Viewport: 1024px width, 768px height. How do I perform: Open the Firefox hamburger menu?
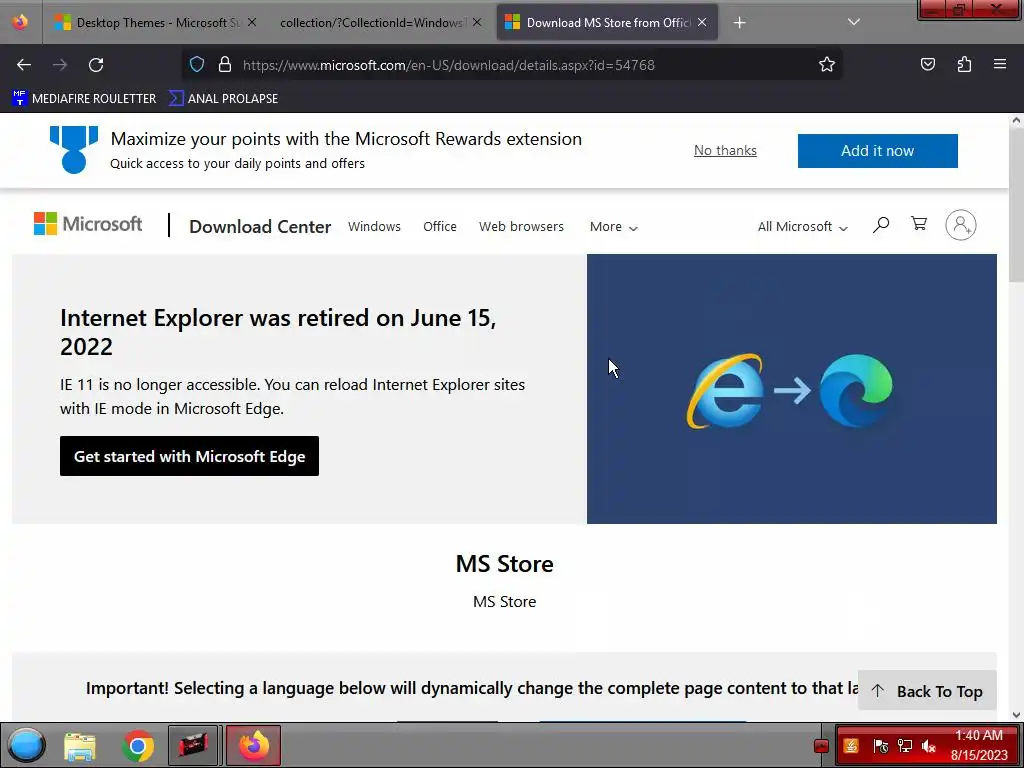[x=1000, y=64]
